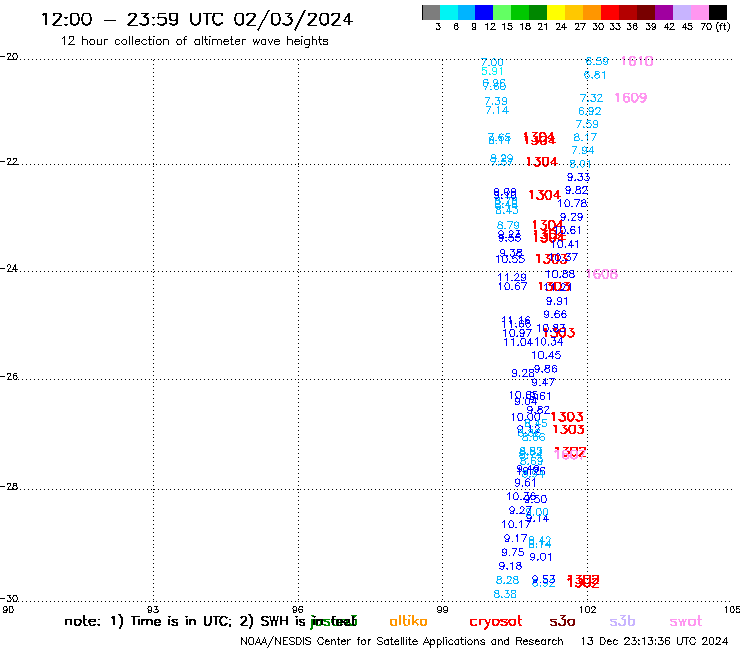Click latitude axis label '-22'
The height and width of the screenshot is (650, 740).
tap(9, 161)
